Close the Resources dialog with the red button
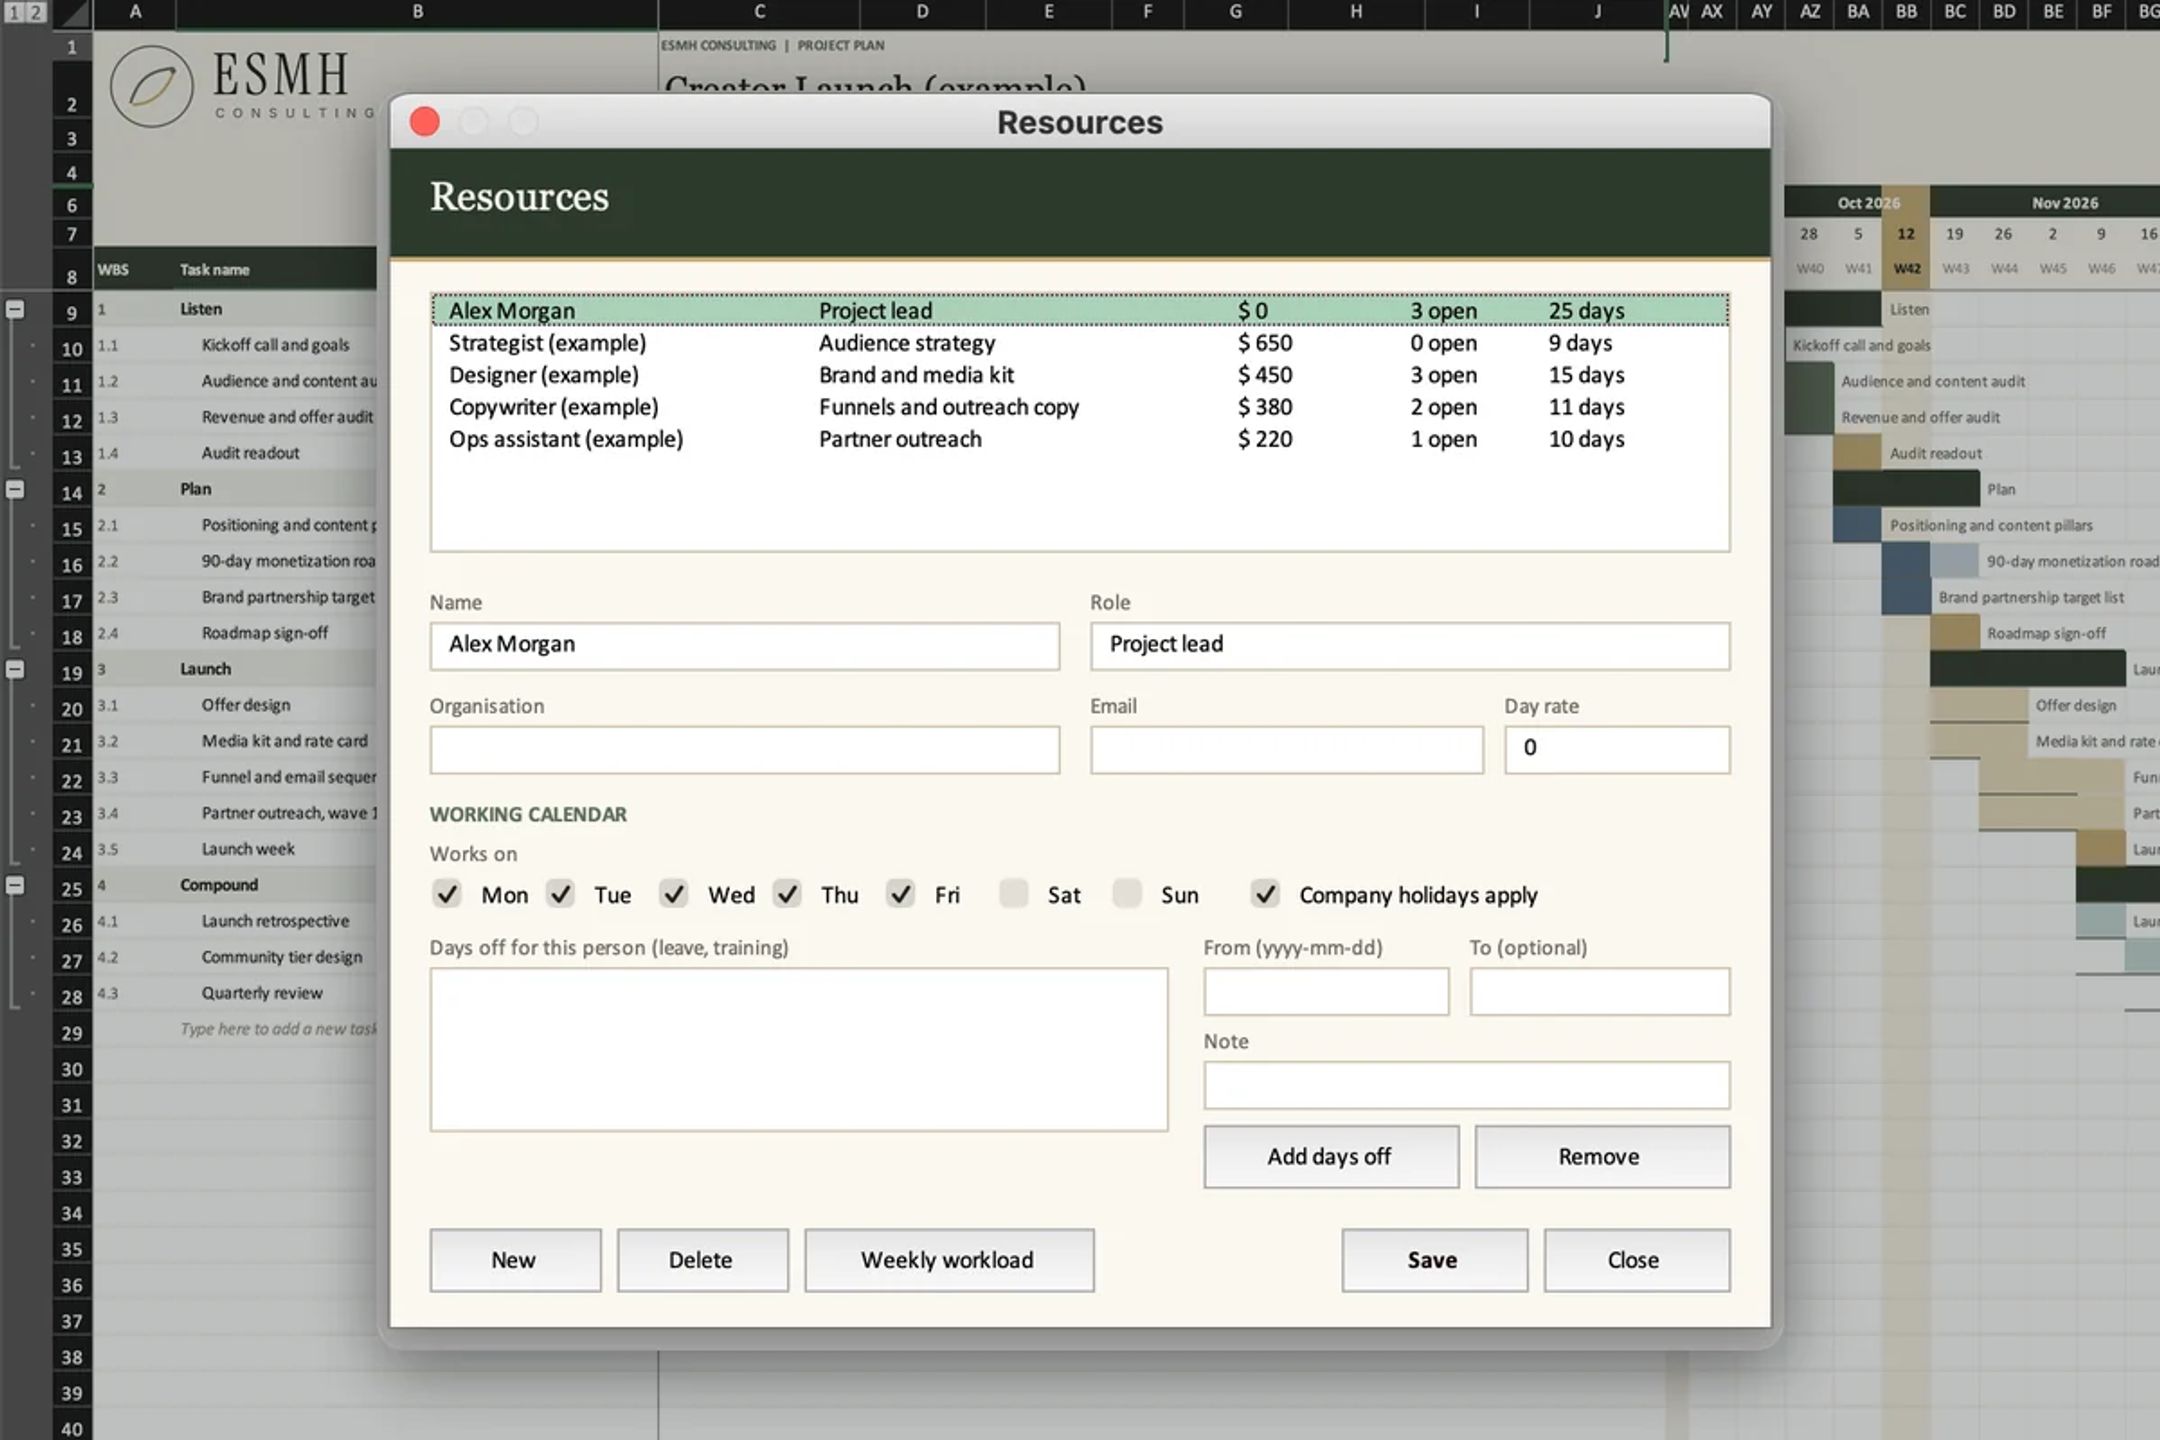The width and height of the screenshot is (2160, 1440). [425, 122]
